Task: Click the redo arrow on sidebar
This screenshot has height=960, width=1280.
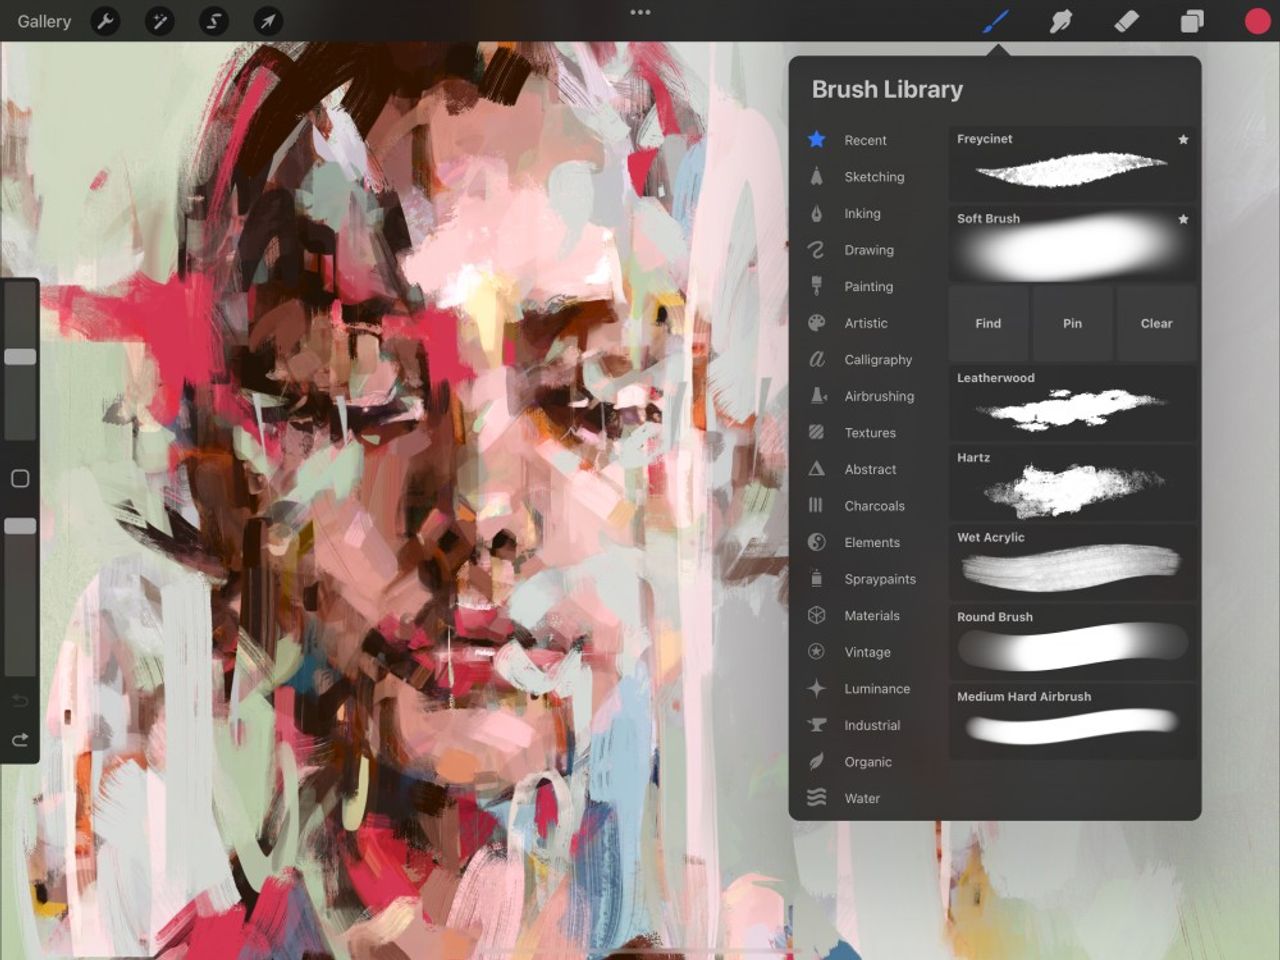Action: [20, 740]
